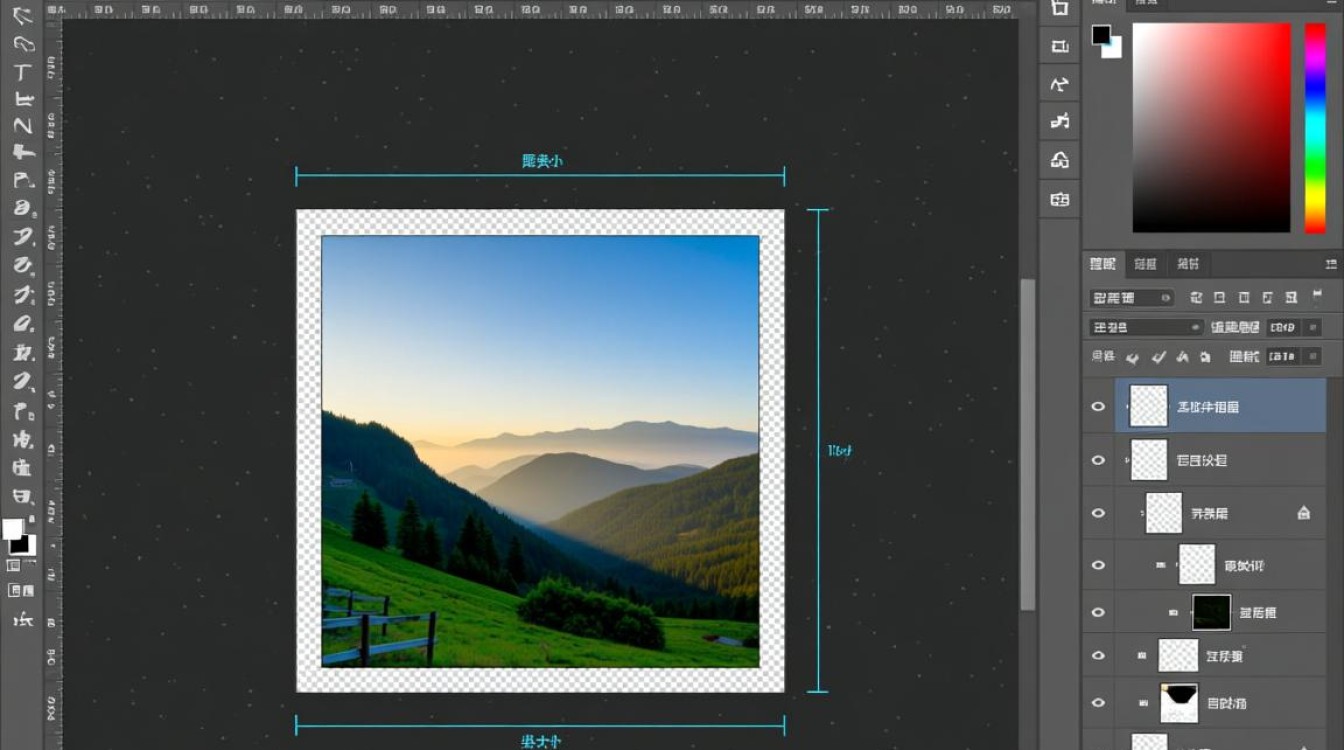Click the fill value field

tap(1283, 356)
